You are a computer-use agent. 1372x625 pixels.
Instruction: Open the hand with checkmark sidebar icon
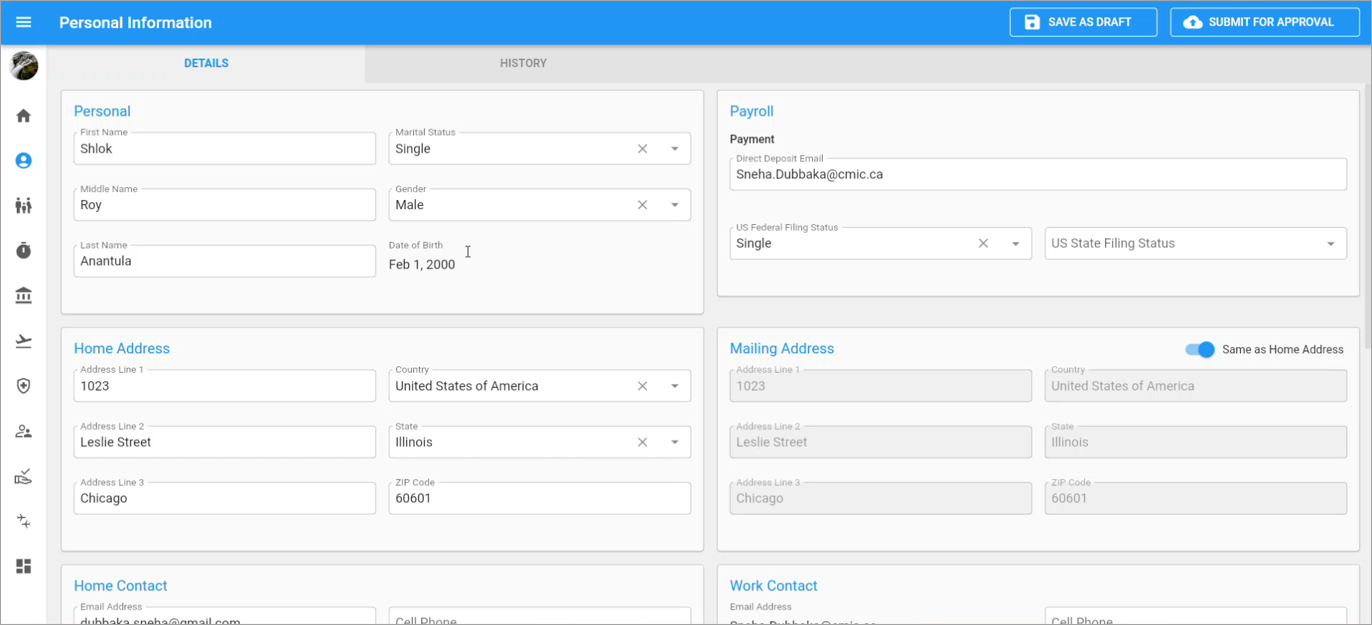(x=24, y=477)
